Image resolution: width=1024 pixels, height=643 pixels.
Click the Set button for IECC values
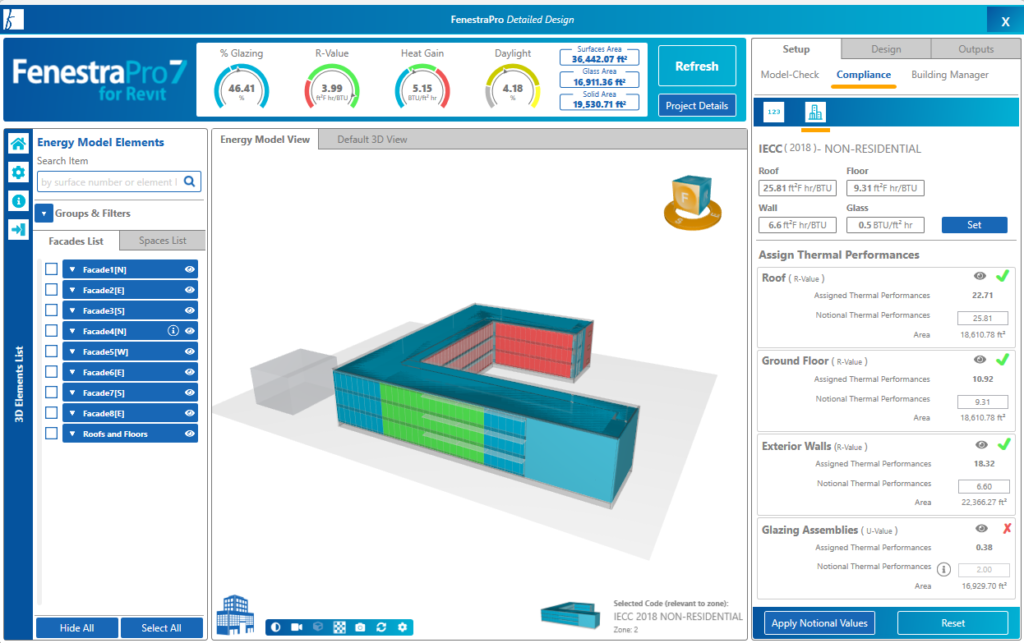(x=974, y=225)
